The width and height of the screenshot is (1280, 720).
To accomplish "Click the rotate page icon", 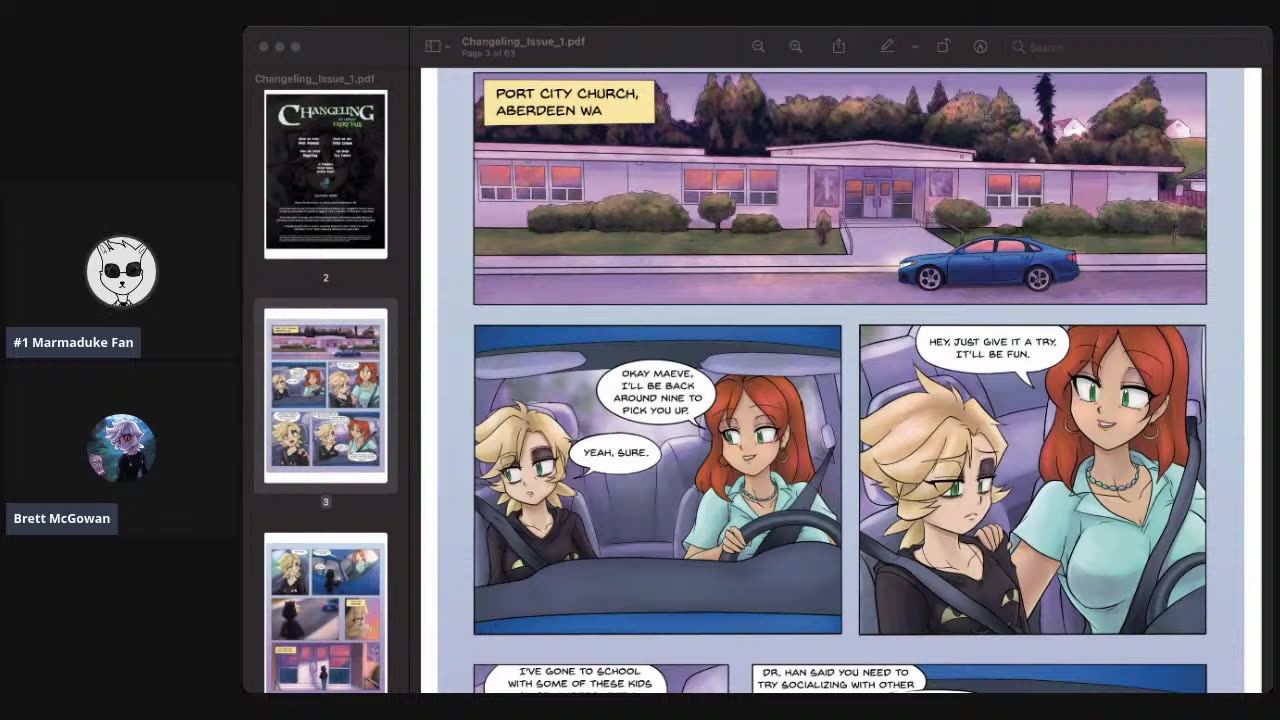I will pos(943,46).
